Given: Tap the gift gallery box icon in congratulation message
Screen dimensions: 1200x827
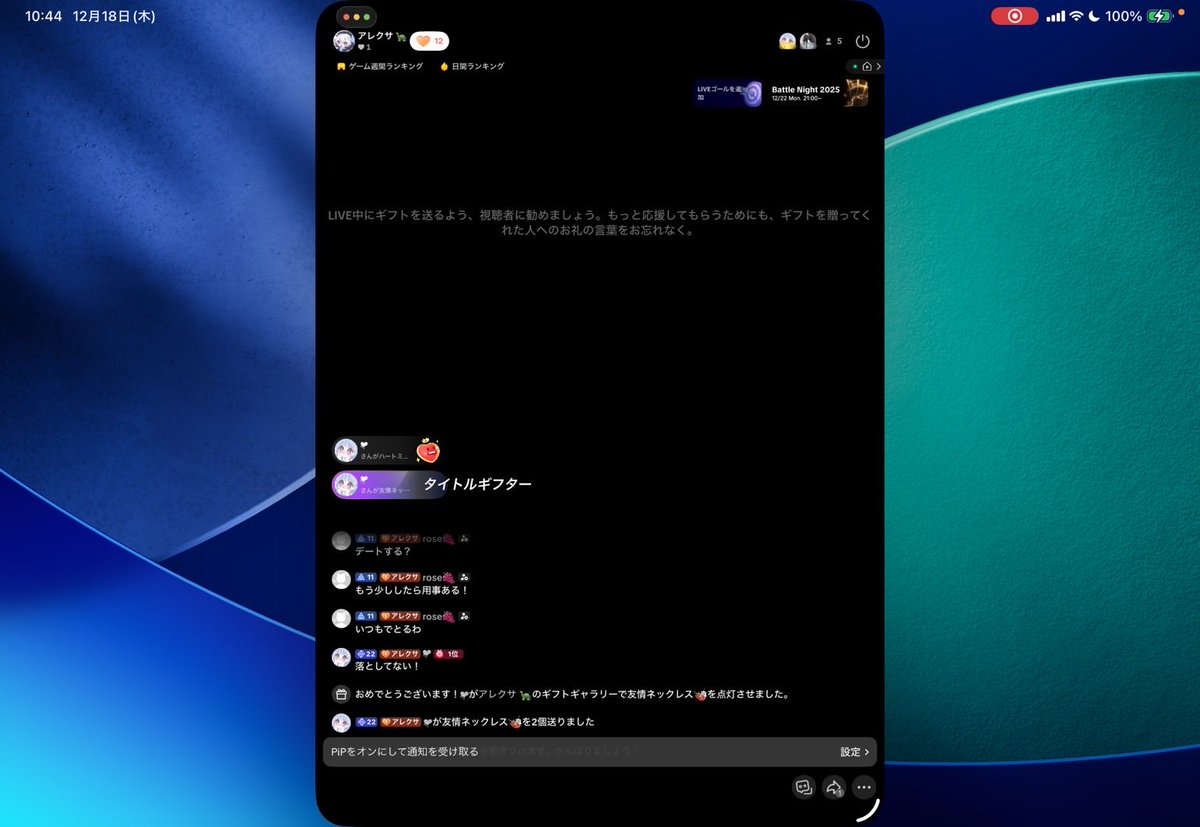Looking at the screenshot, I should coord(341,694).
